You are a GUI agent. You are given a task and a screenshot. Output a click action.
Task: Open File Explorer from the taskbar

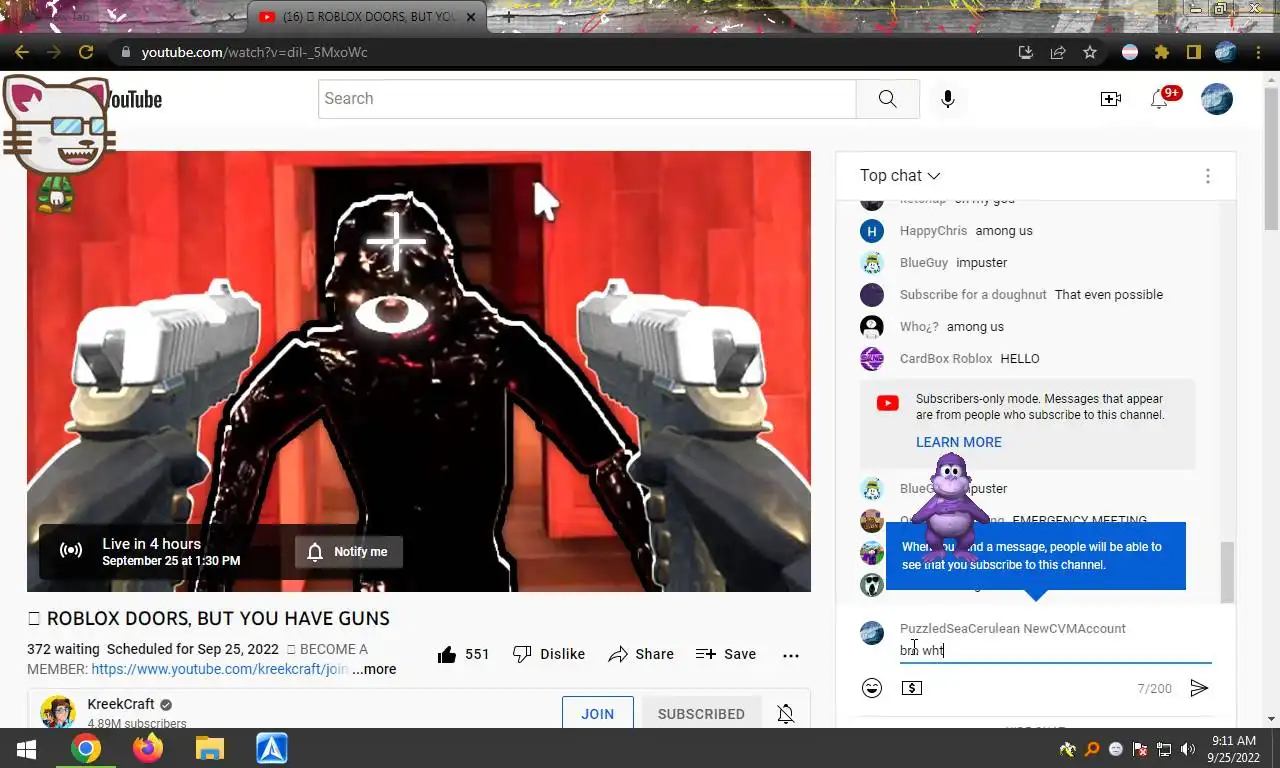pos(210,748)
